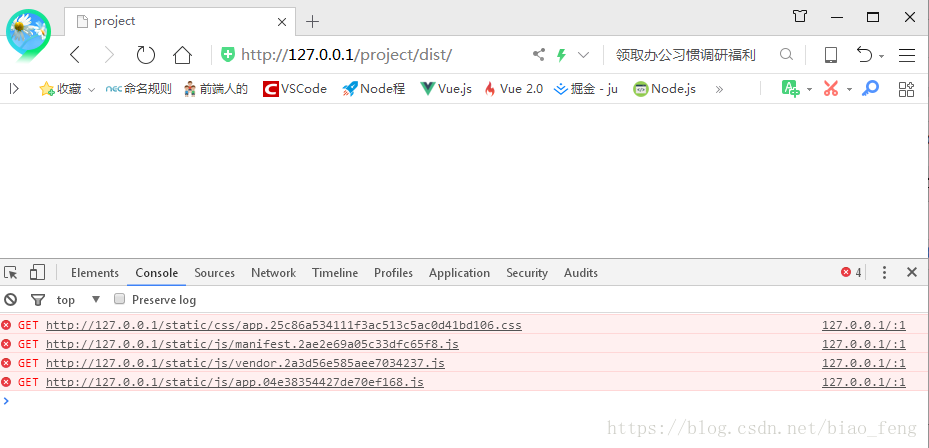Open the browser hamburger main menu
Viewport: 929px width, 448px height.
(x=907, y=55)
